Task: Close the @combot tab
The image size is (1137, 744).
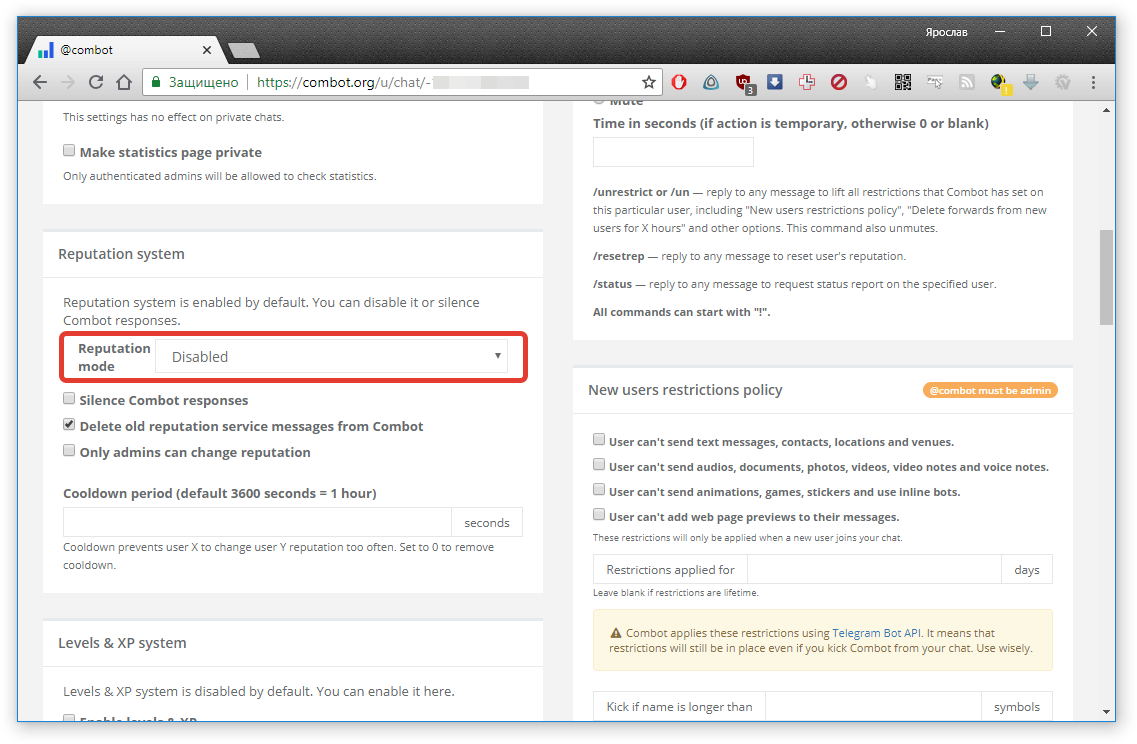Action: pyautogui.click(x=207, y=50)
